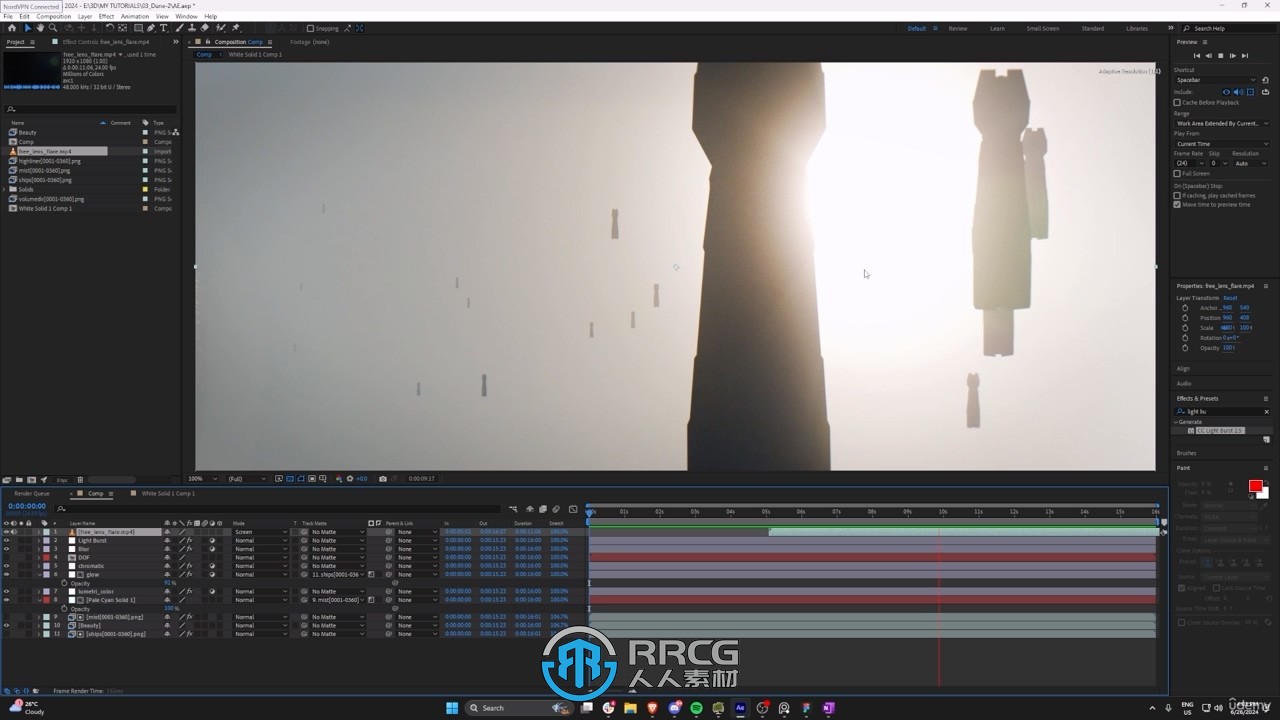Jump to the first frame in the Preview panel

click(x=1197, y=56)
